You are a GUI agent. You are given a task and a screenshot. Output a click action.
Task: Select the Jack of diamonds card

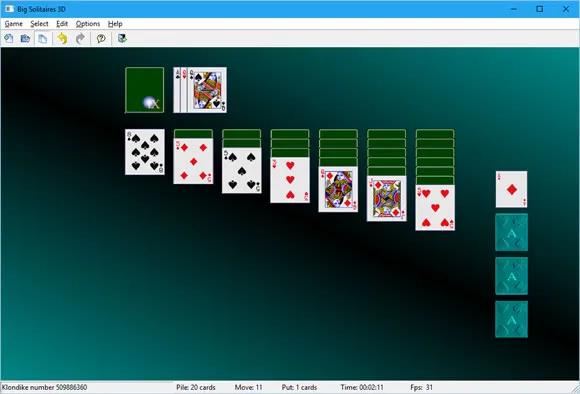[387, 198]
